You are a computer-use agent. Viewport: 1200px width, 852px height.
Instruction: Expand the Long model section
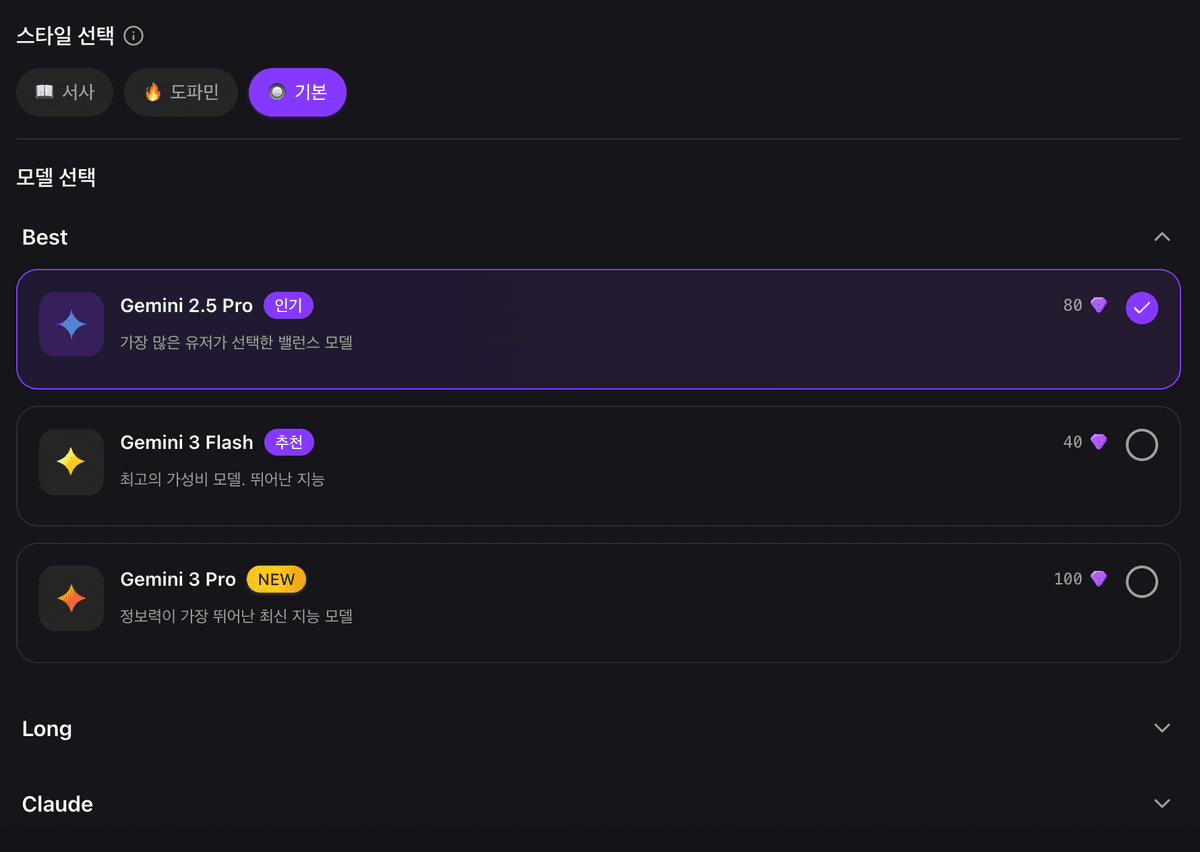click(1162, 728)
